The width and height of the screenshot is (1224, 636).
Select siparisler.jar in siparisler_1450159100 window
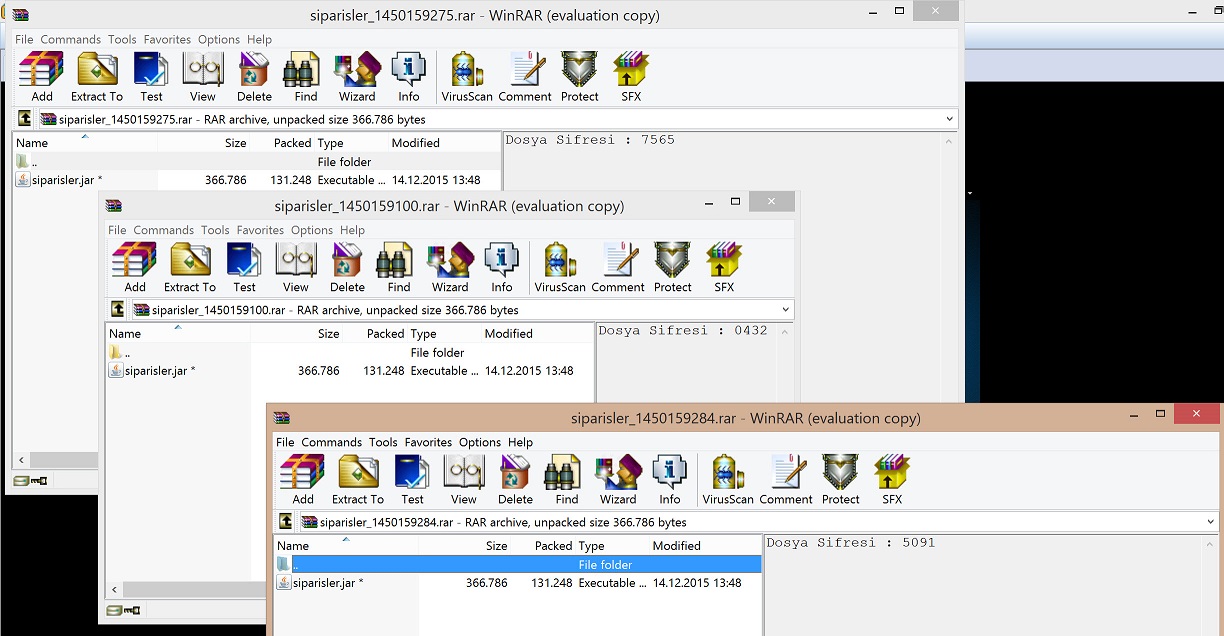(x=152, y=370)
